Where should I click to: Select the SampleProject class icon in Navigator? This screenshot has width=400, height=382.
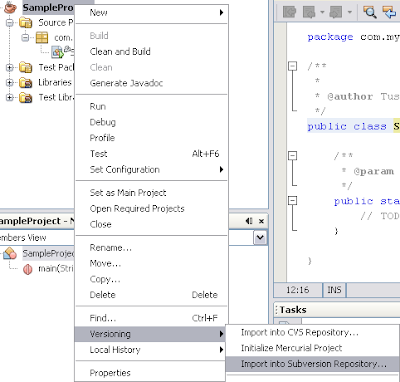(x=10, y=254)
